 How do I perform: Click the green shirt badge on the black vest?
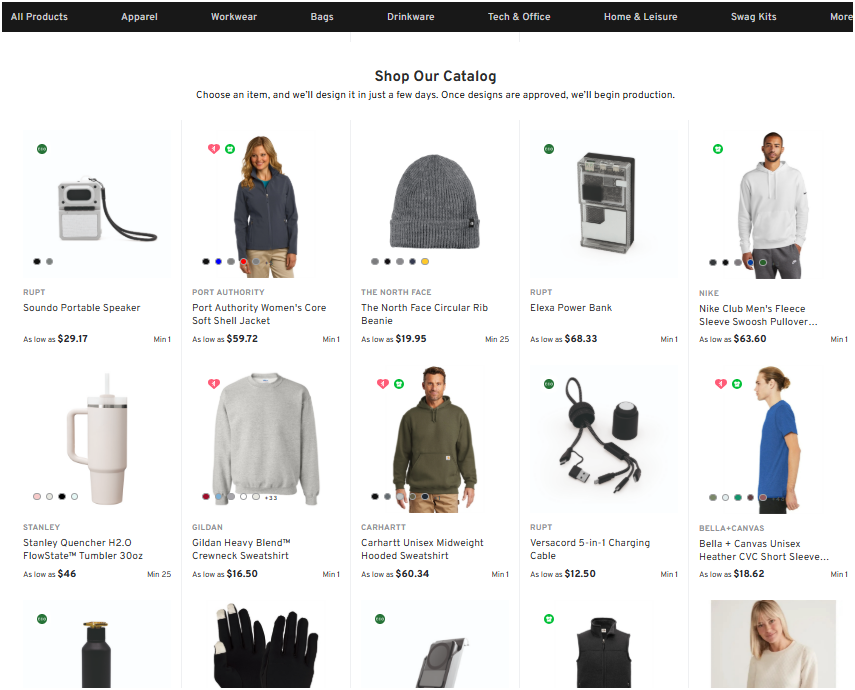(549, 619)
